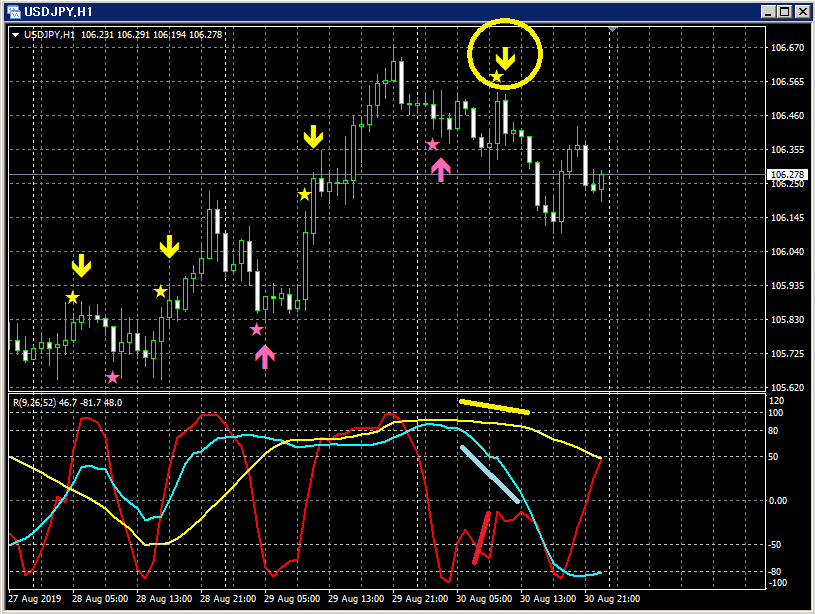Maximize the USDJPY,H1 chart window

click(x=784, y=11)
